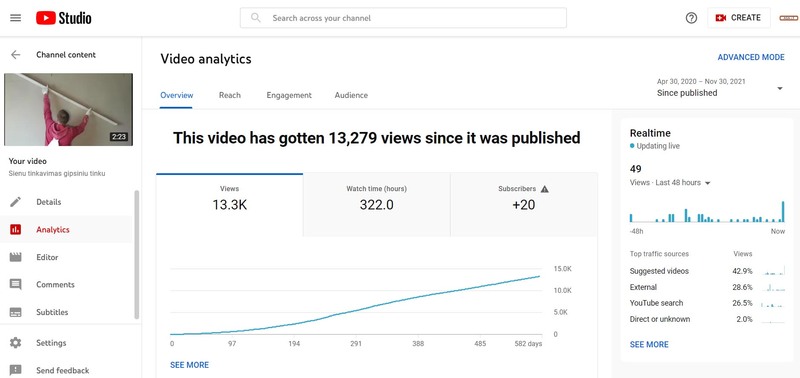
Task: Click the Subscribers warning triangle icon
Action: 544,189
